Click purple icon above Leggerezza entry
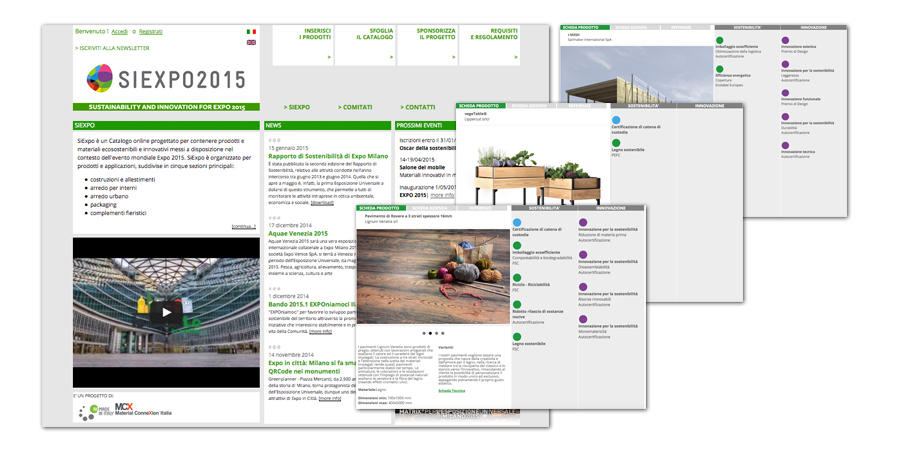 coord(785,64)
